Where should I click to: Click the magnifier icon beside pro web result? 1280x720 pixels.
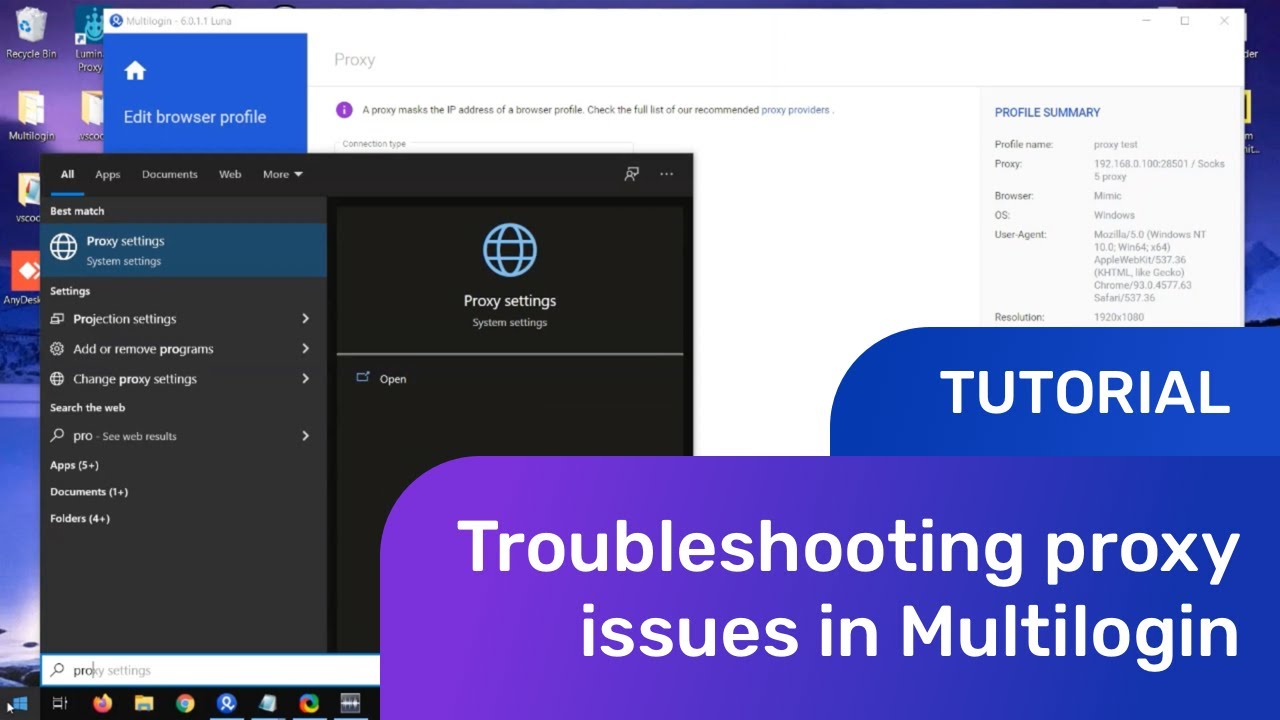click(57, 436)
